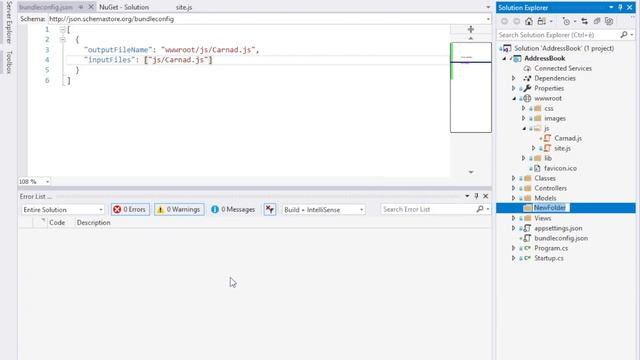640x360 pixels.
Task: Click the Error List search magnifier icon
Action: [x=480, y=209]
